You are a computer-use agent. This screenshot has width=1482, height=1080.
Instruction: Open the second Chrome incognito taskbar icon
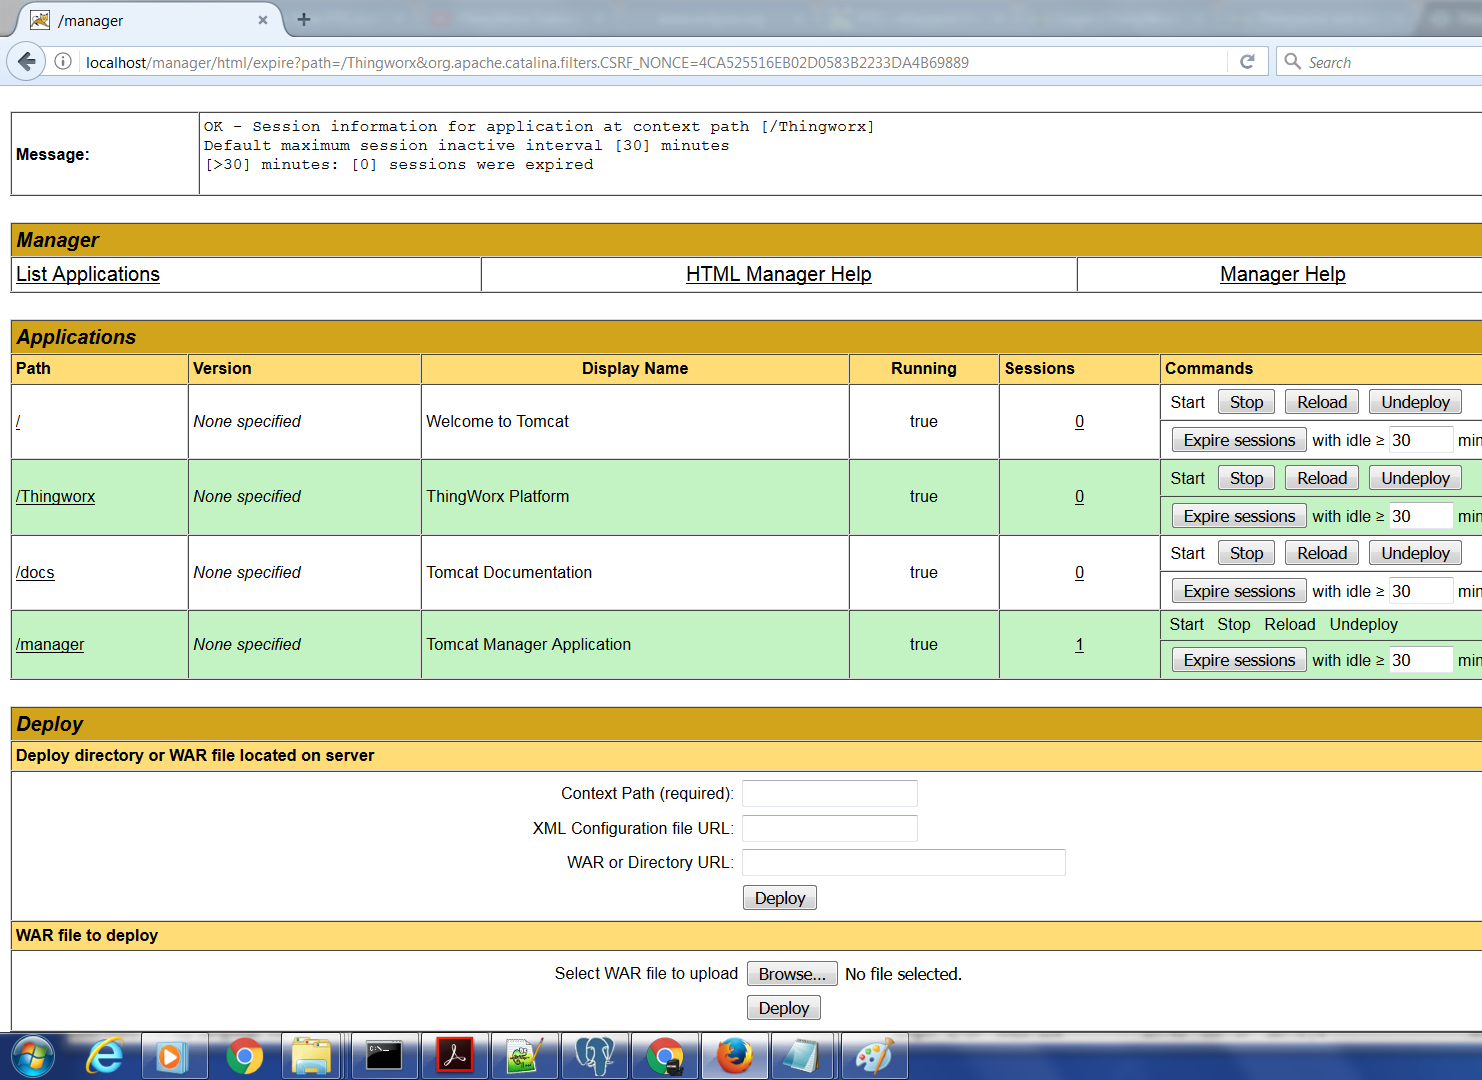[665, 1057]
